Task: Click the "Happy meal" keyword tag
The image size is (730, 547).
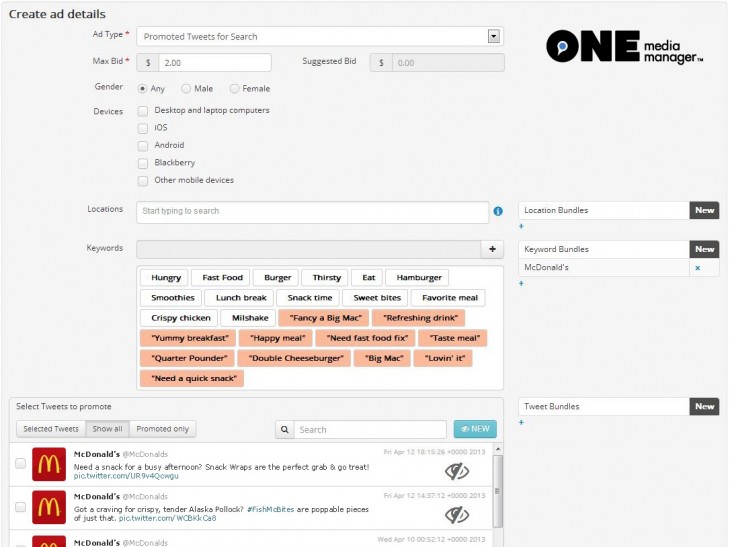Action: pyautogui.click(x=277, y=338)
